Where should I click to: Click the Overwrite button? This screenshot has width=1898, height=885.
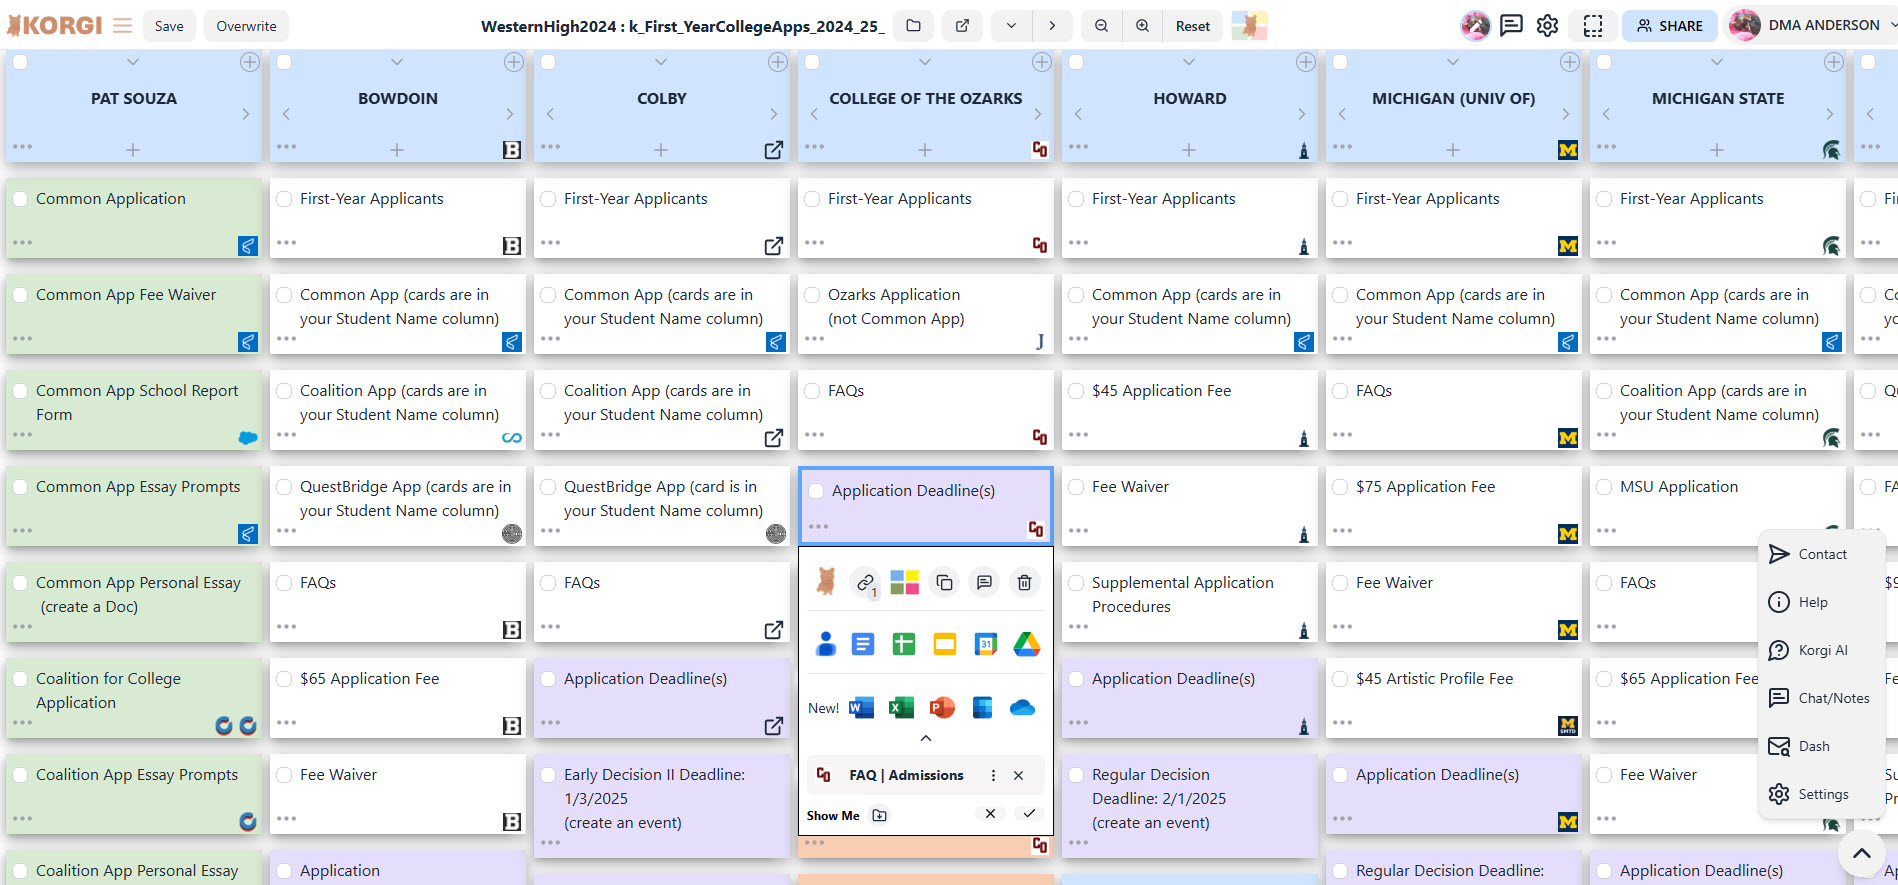point(246,26)
